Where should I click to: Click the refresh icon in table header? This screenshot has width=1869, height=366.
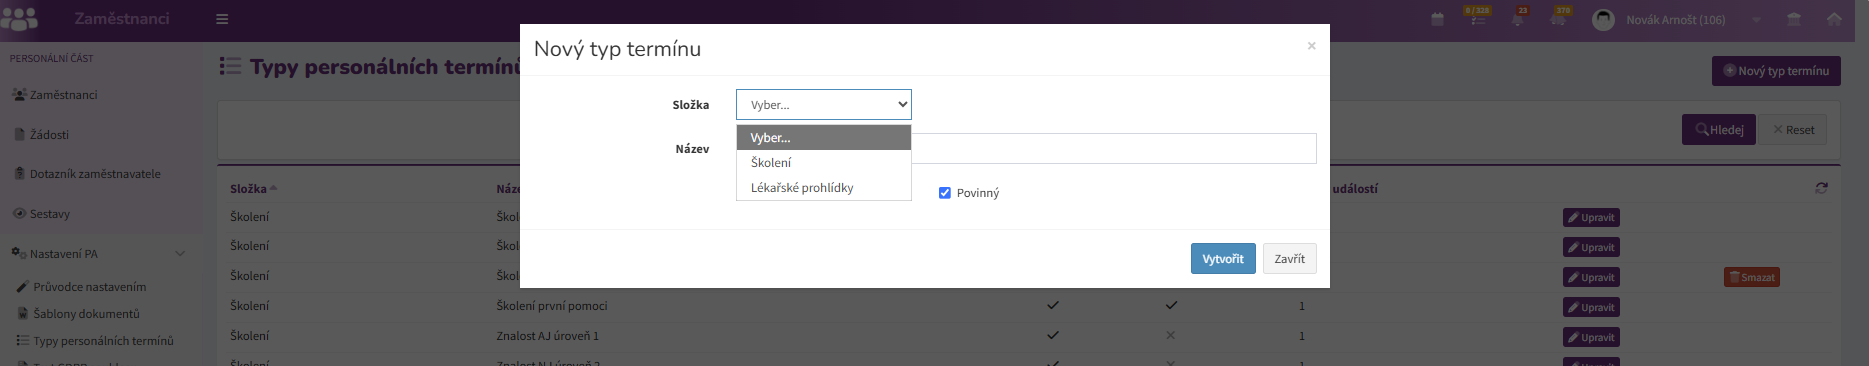point(1821,188)
